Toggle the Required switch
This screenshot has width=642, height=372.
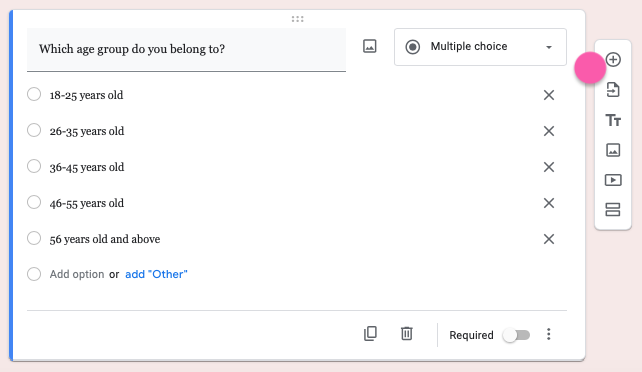[x=516, y=335]
